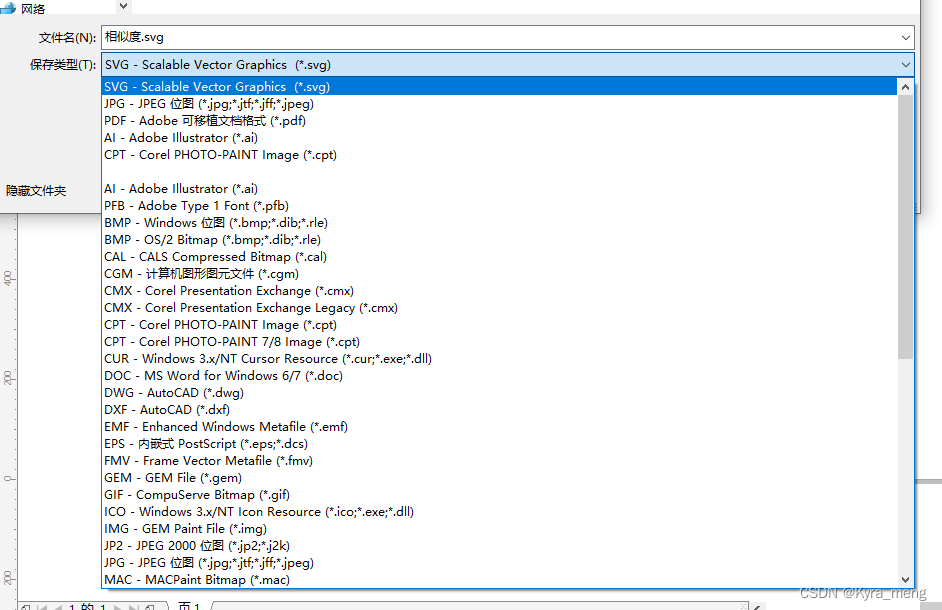Select FMV - Frame Vector Metafile
Screen dimensions: 942x610
500,461
